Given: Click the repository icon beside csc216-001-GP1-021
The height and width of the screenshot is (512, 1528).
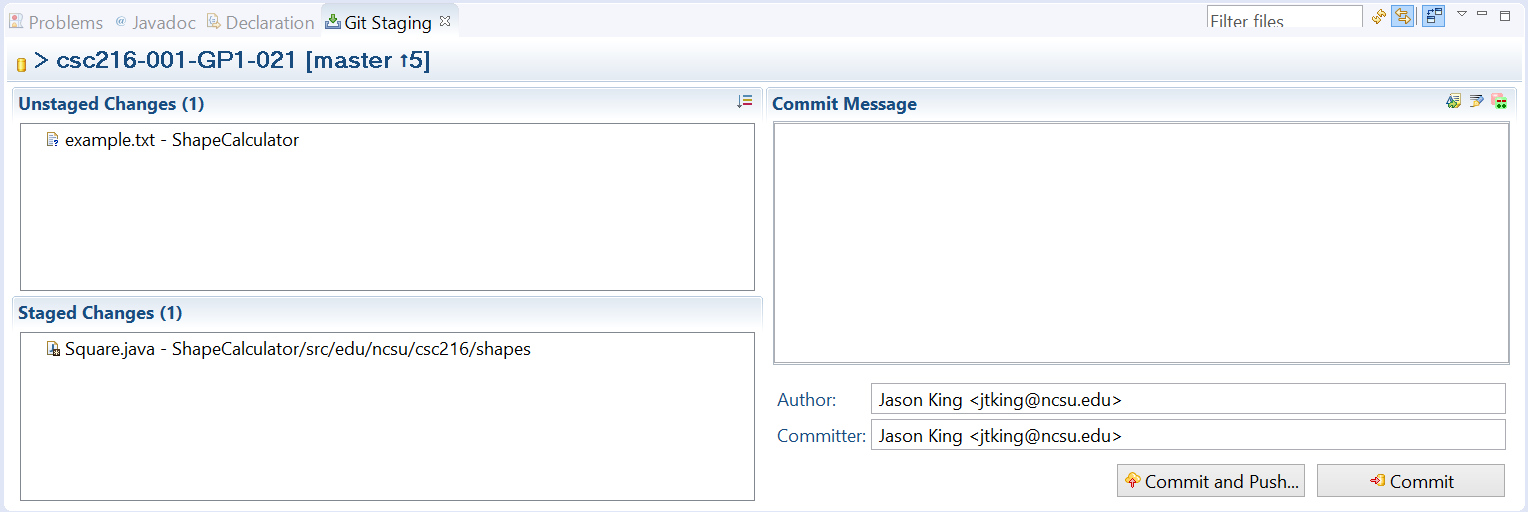Looking at the screenshot, I should [21, 64].
